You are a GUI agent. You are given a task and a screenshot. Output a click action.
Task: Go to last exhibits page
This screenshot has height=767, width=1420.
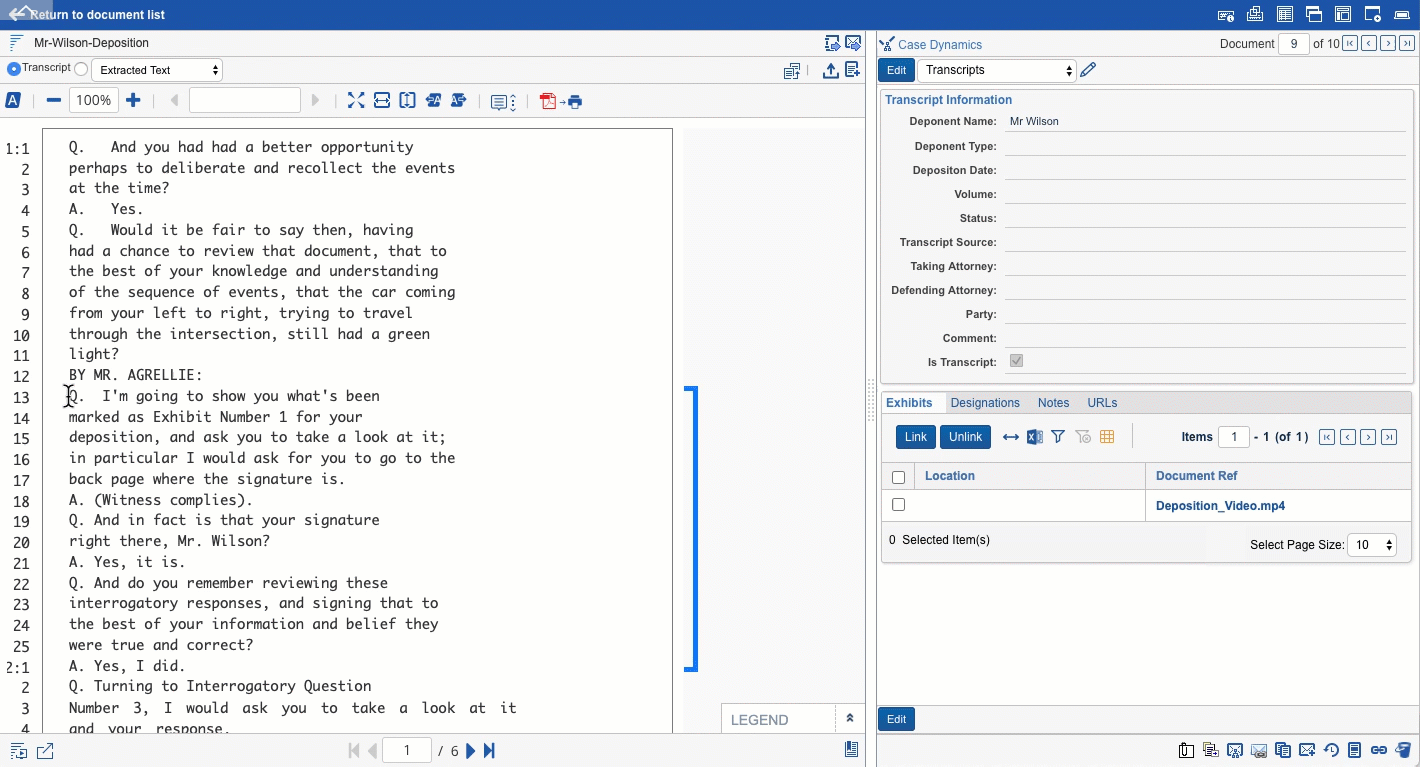click(1388, 437)
